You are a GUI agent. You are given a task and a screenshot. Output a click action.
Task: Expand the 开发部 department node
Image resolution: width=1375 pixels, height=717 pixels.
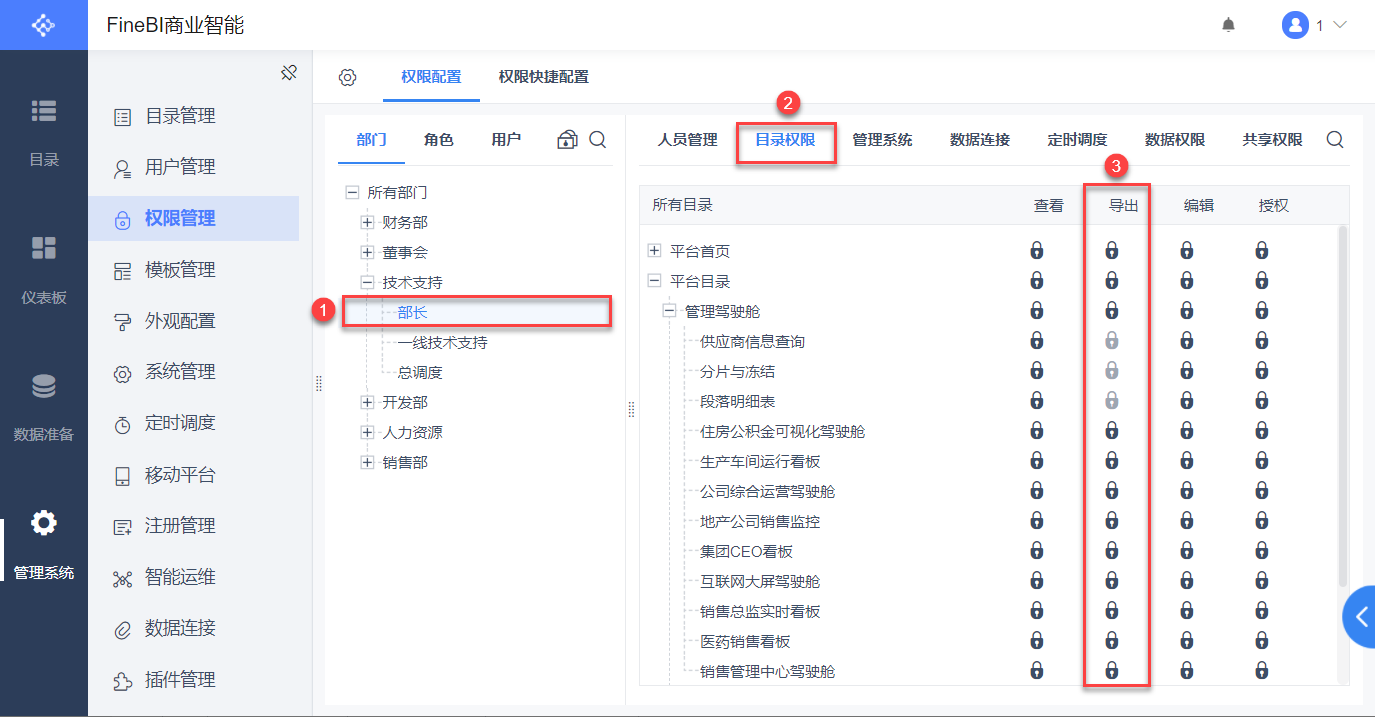367,402
